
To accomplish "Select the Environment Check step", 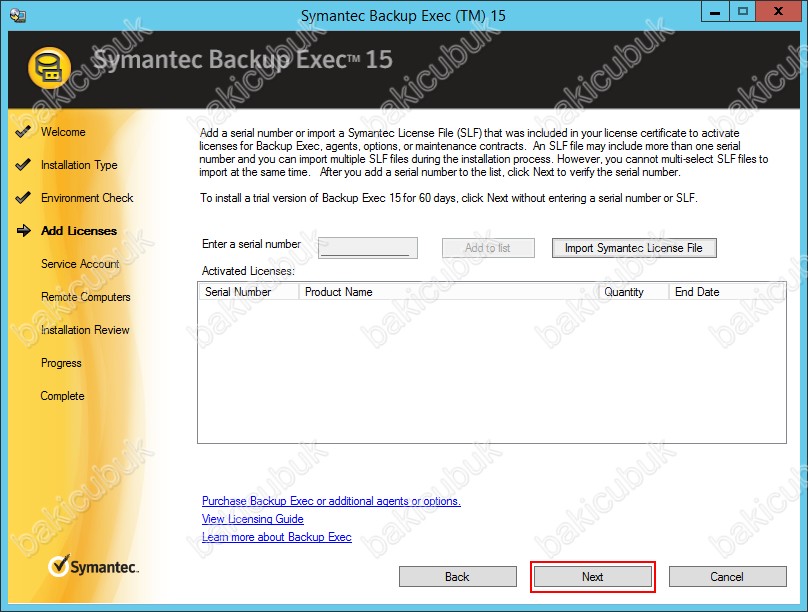I will (87, 198).
